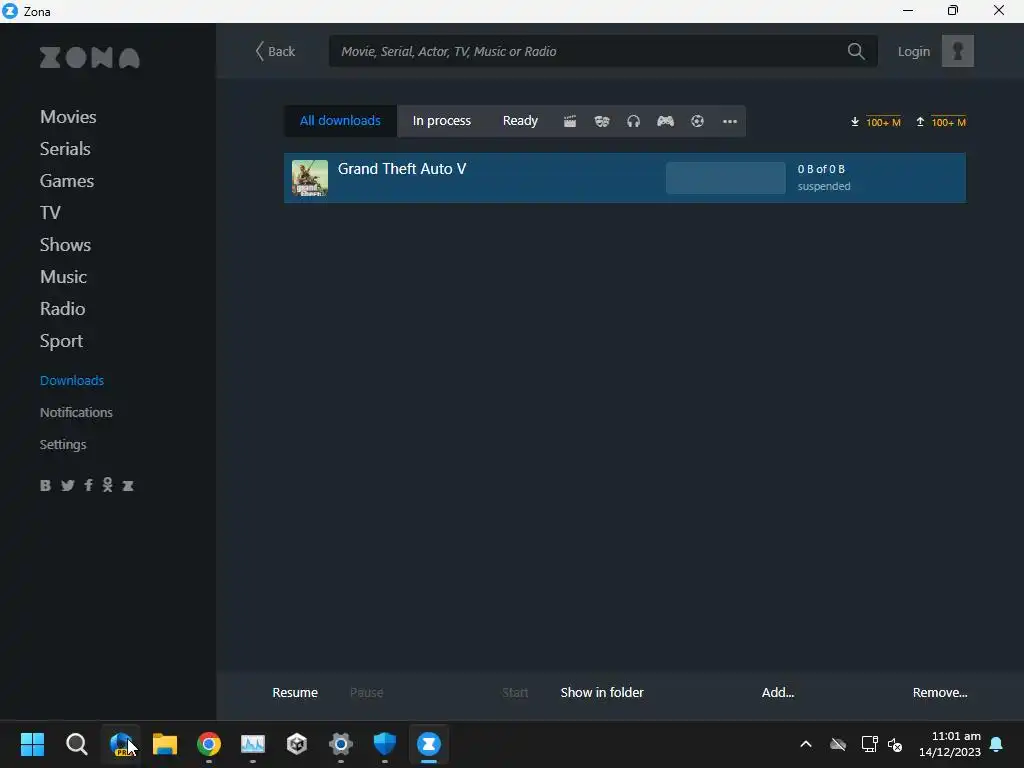
Task: Click the user avatar icon
Action: (x=957, y=51)
